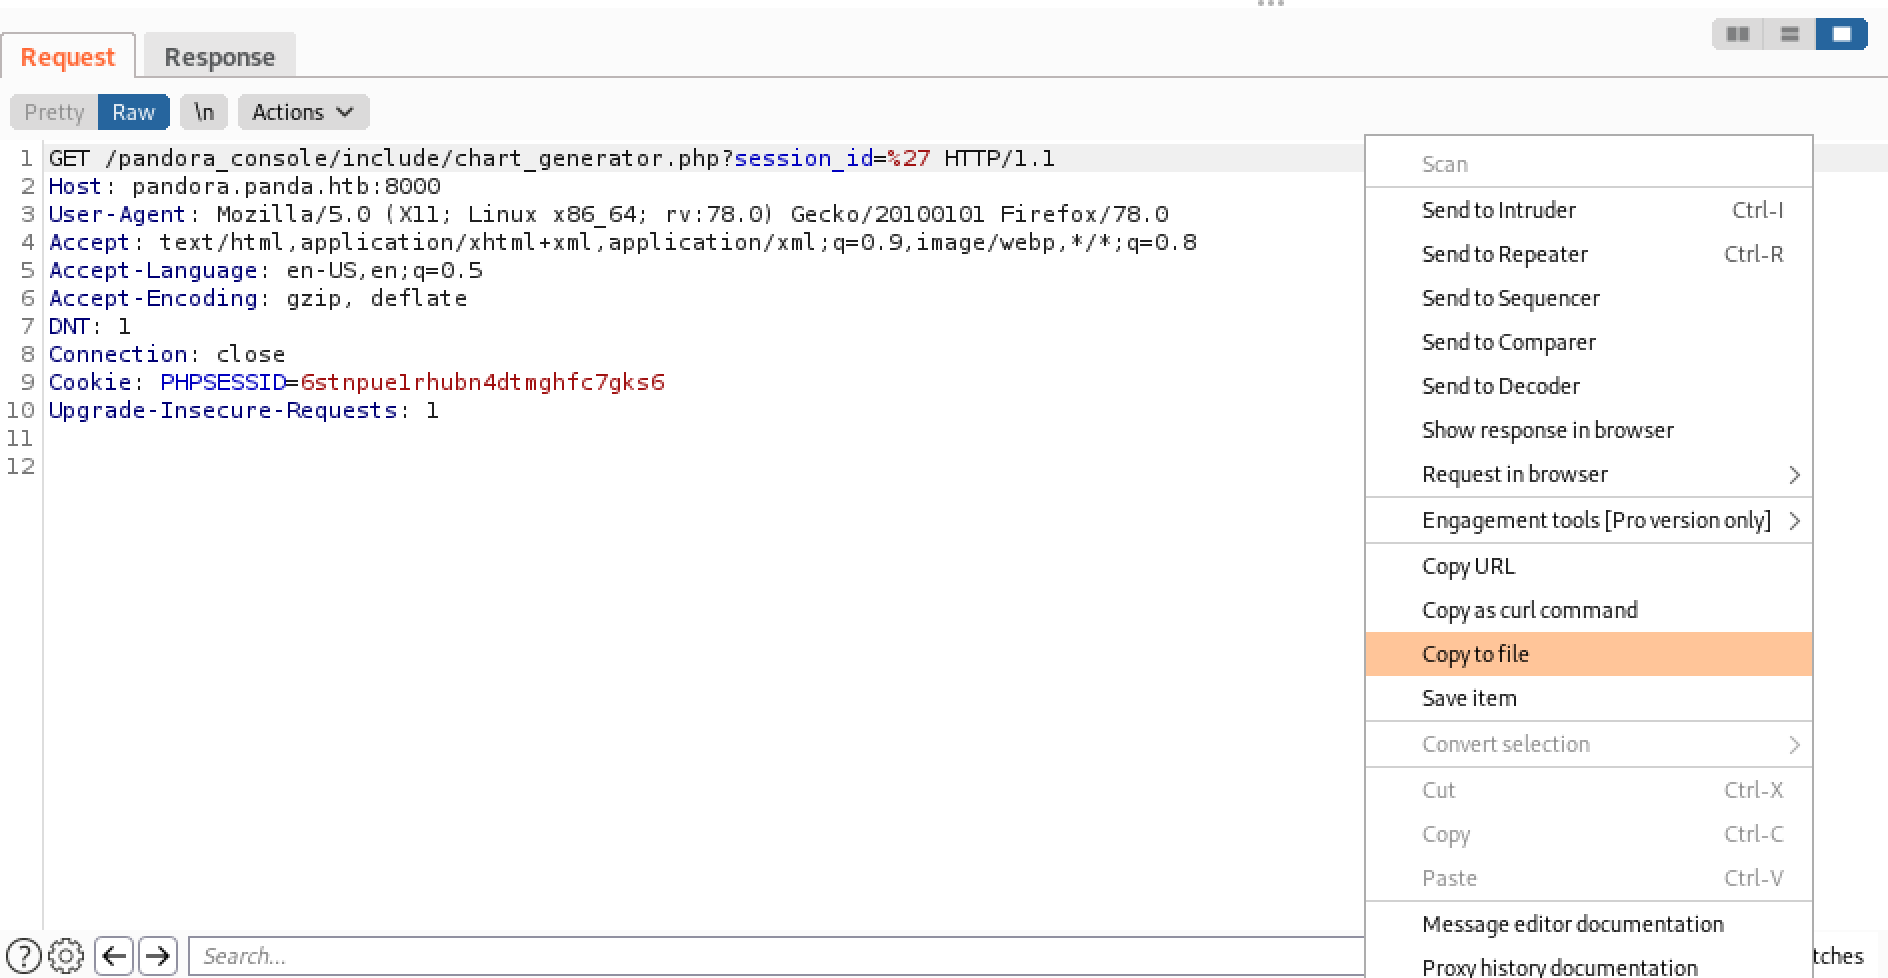The width and height of the screenshot is (1888, 978).
Task: Click the Accept text/html header line
Action: pyautogui.click(x=622, y=242)
